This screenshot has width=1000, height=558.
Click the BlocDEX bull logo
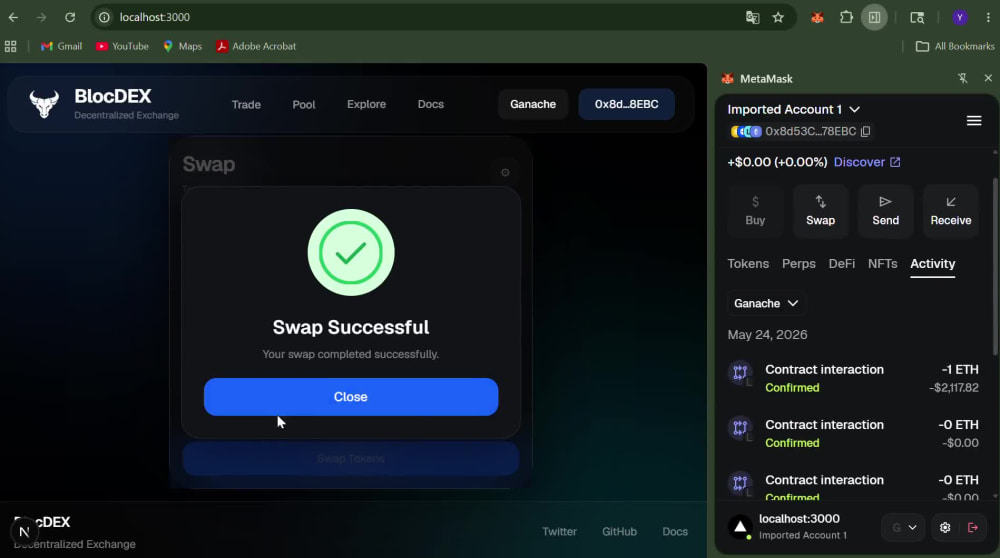[44, 103]
